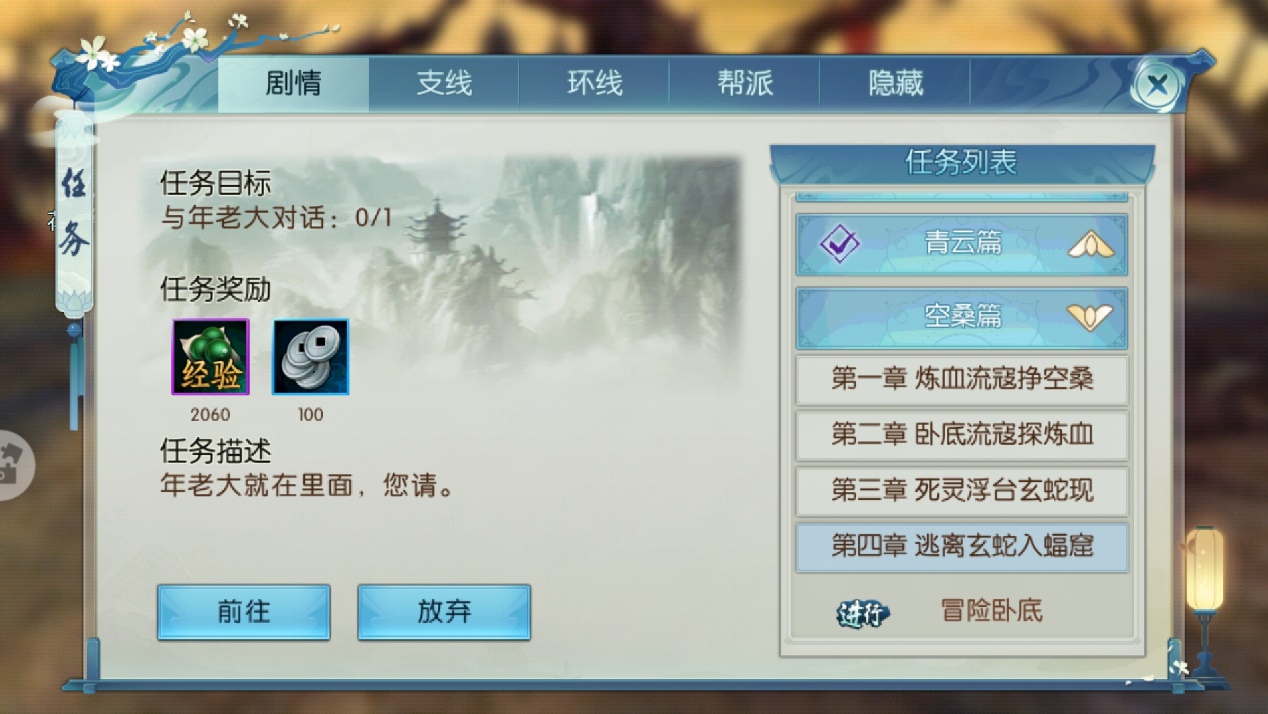Expand 空桑篇 using its down arrow
Image resolution: width=1268 pixels, height=714 pixels.
point(1091,317)
